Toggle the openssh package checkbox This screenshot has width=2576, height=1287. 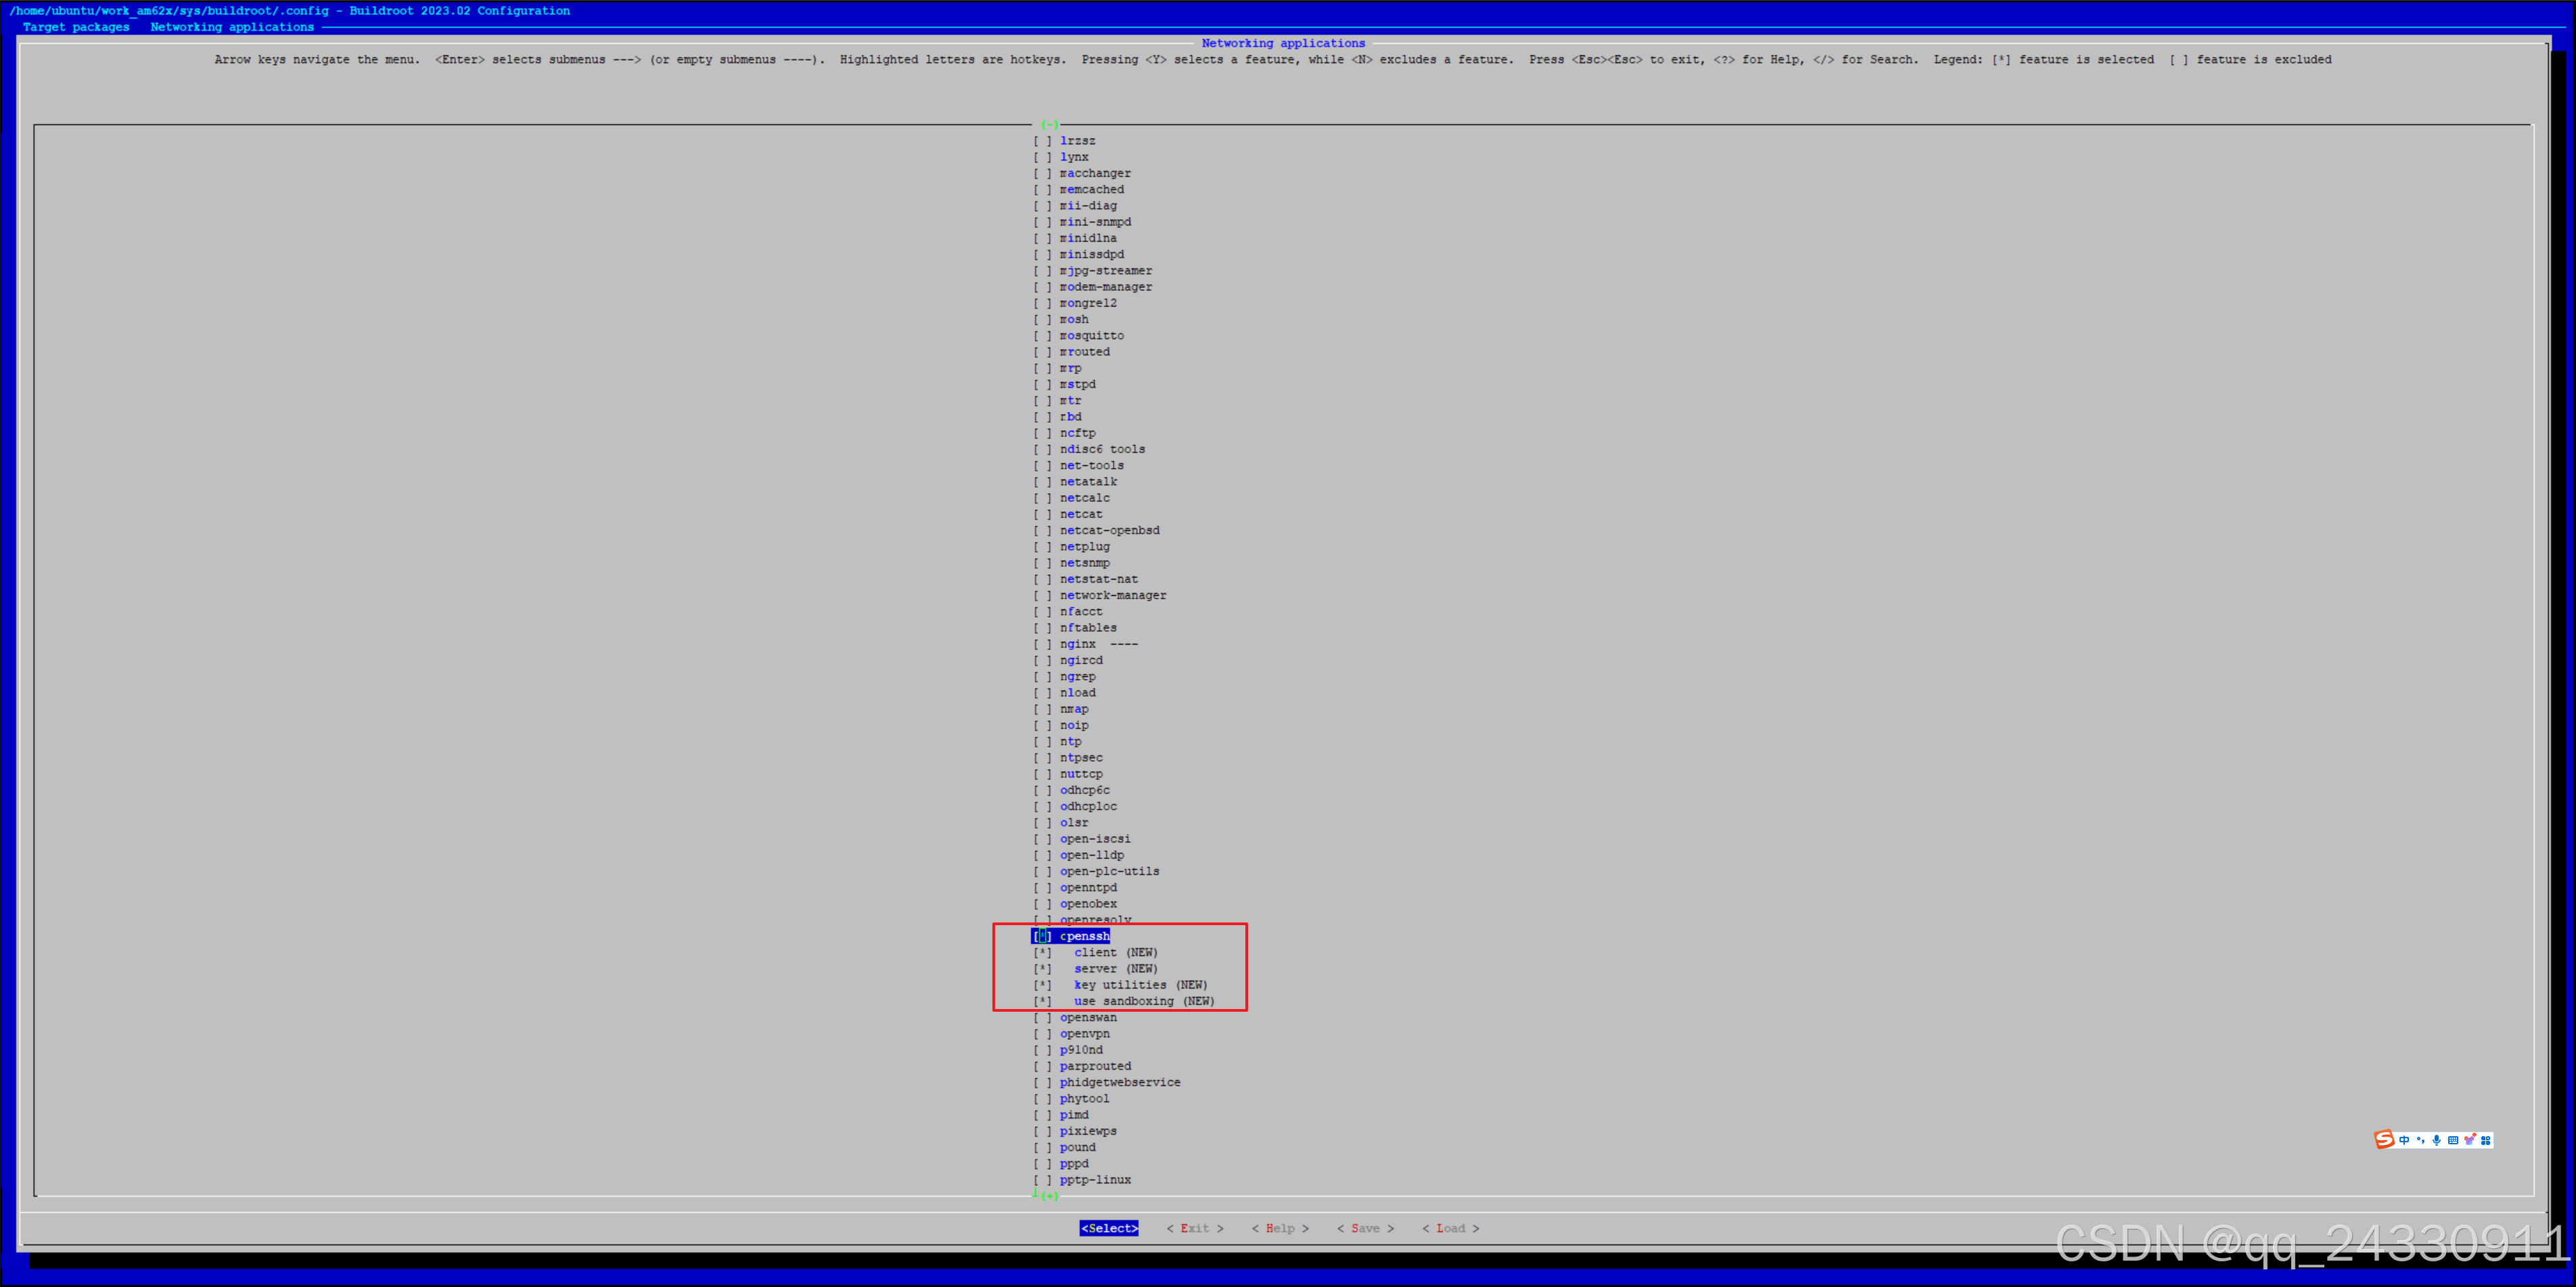click(1042, 936)
